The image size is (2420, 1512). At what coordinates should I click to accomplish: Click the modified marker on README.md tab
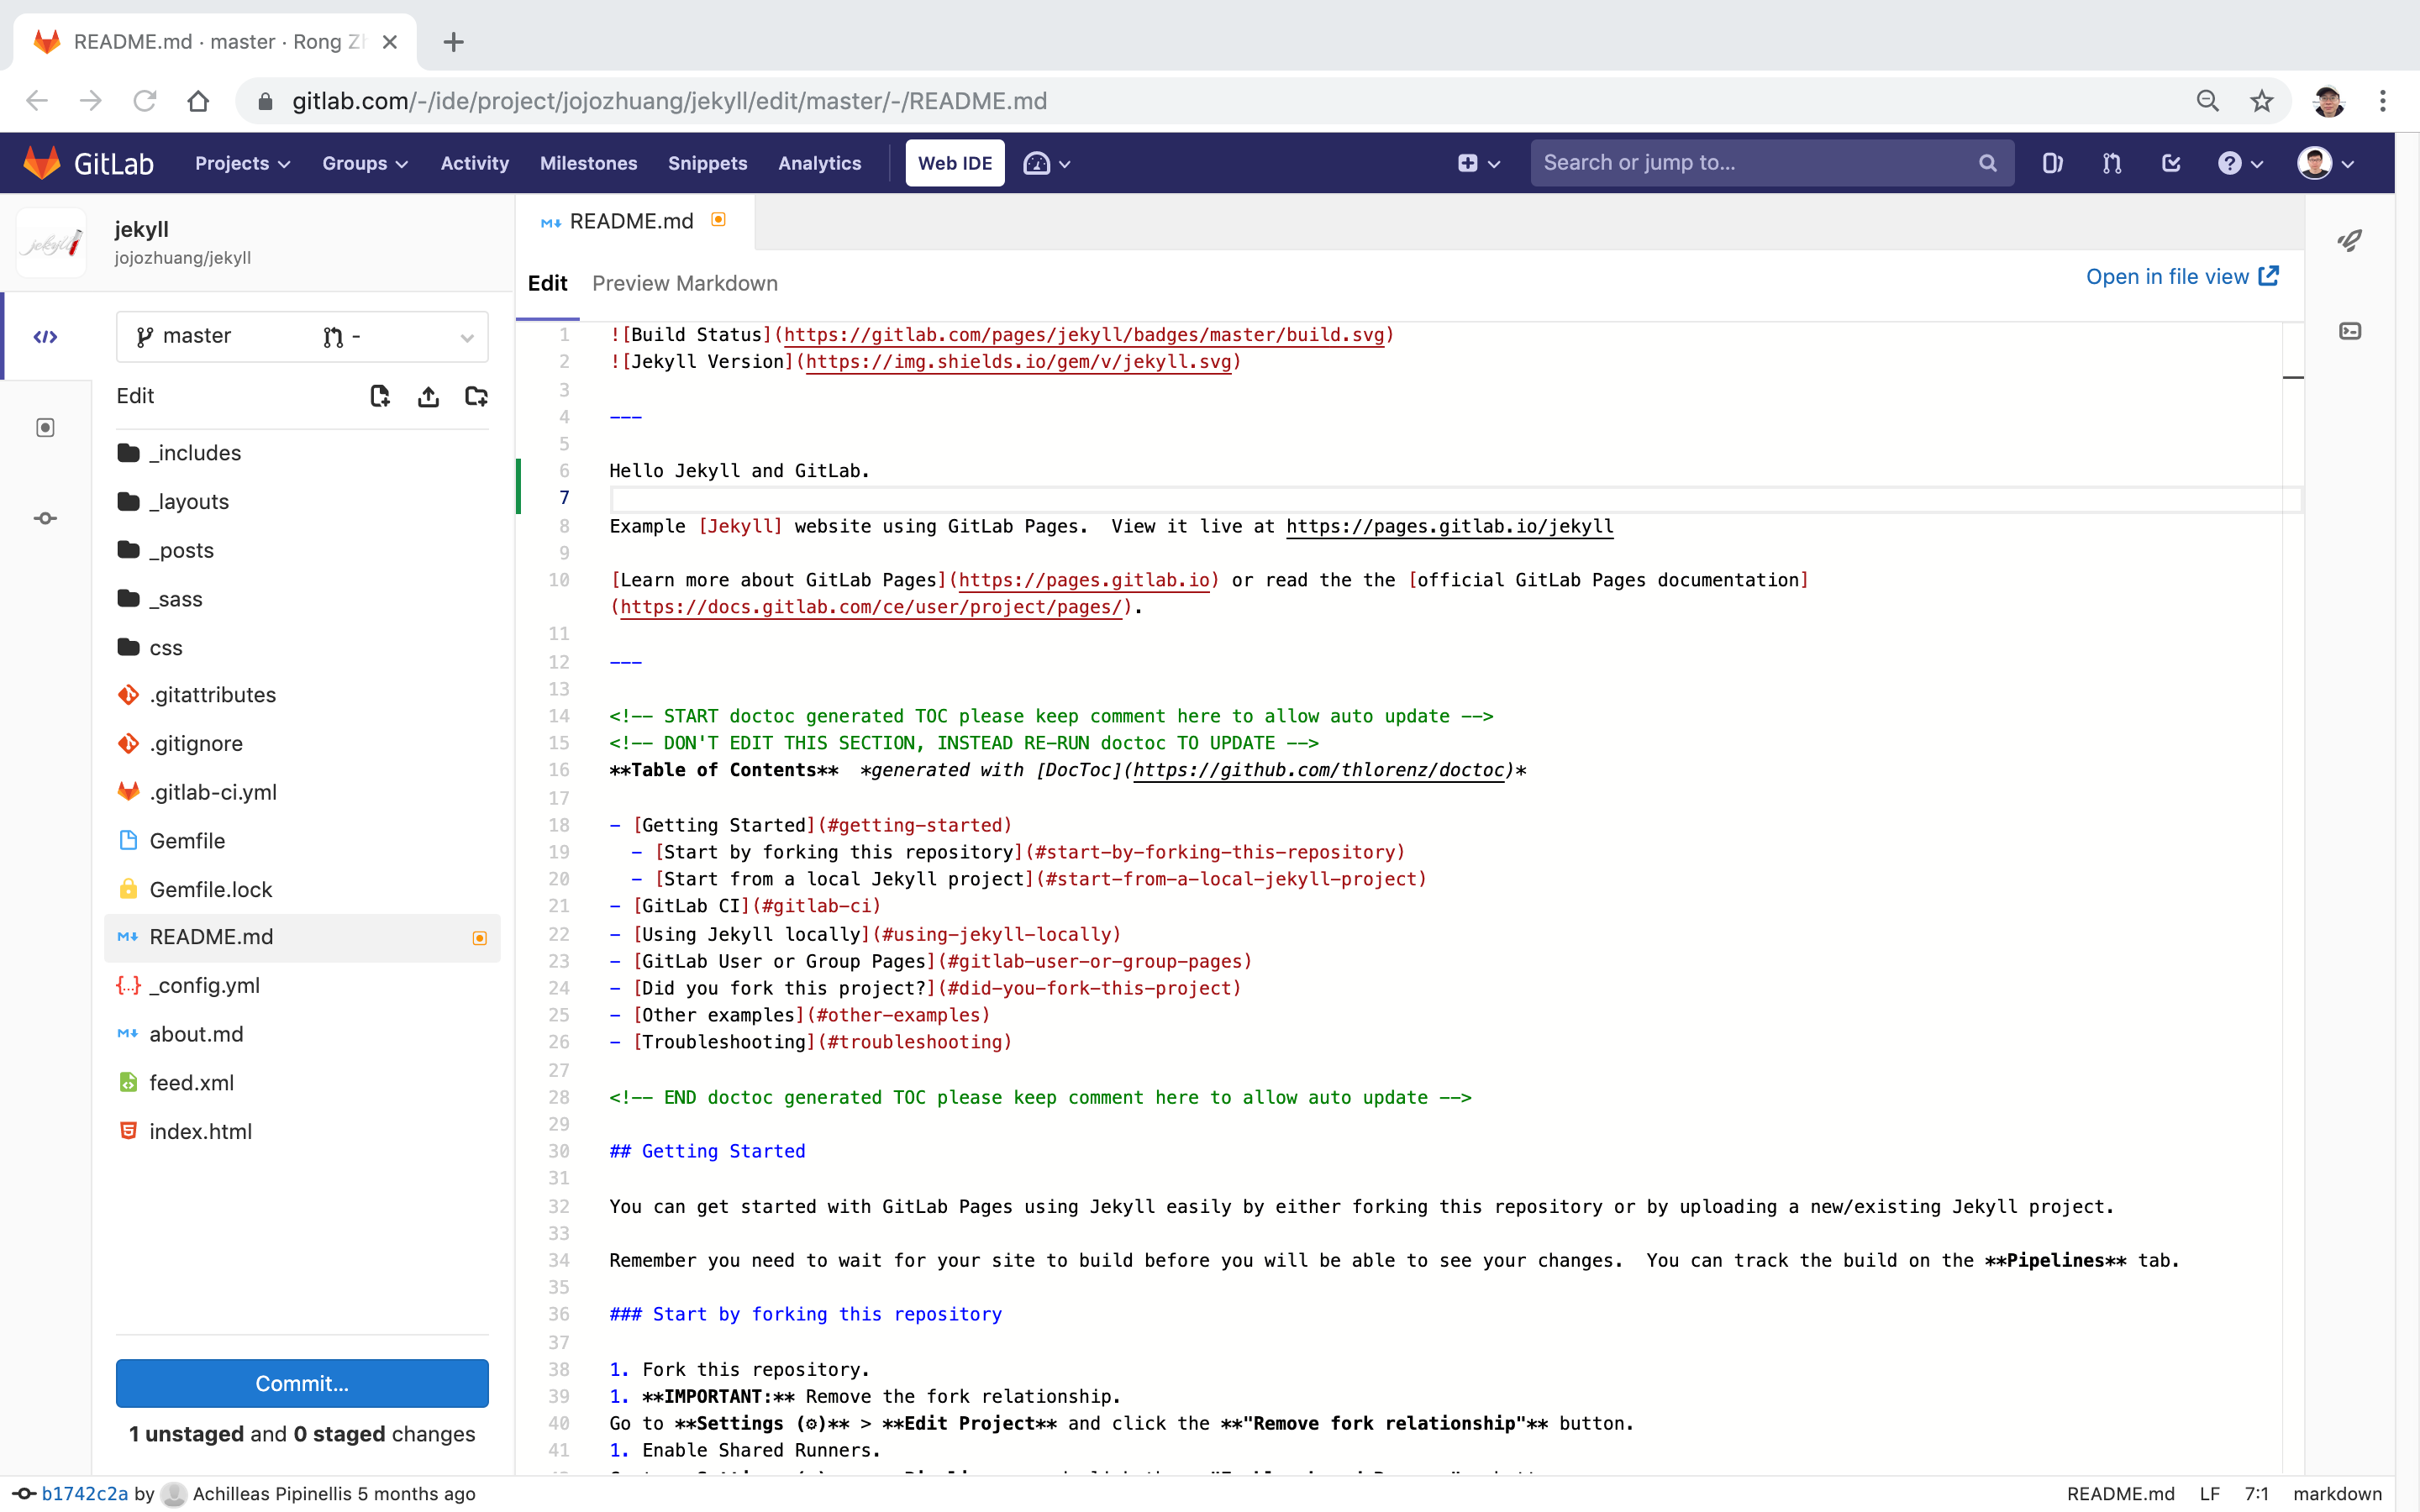pos(718,220)
